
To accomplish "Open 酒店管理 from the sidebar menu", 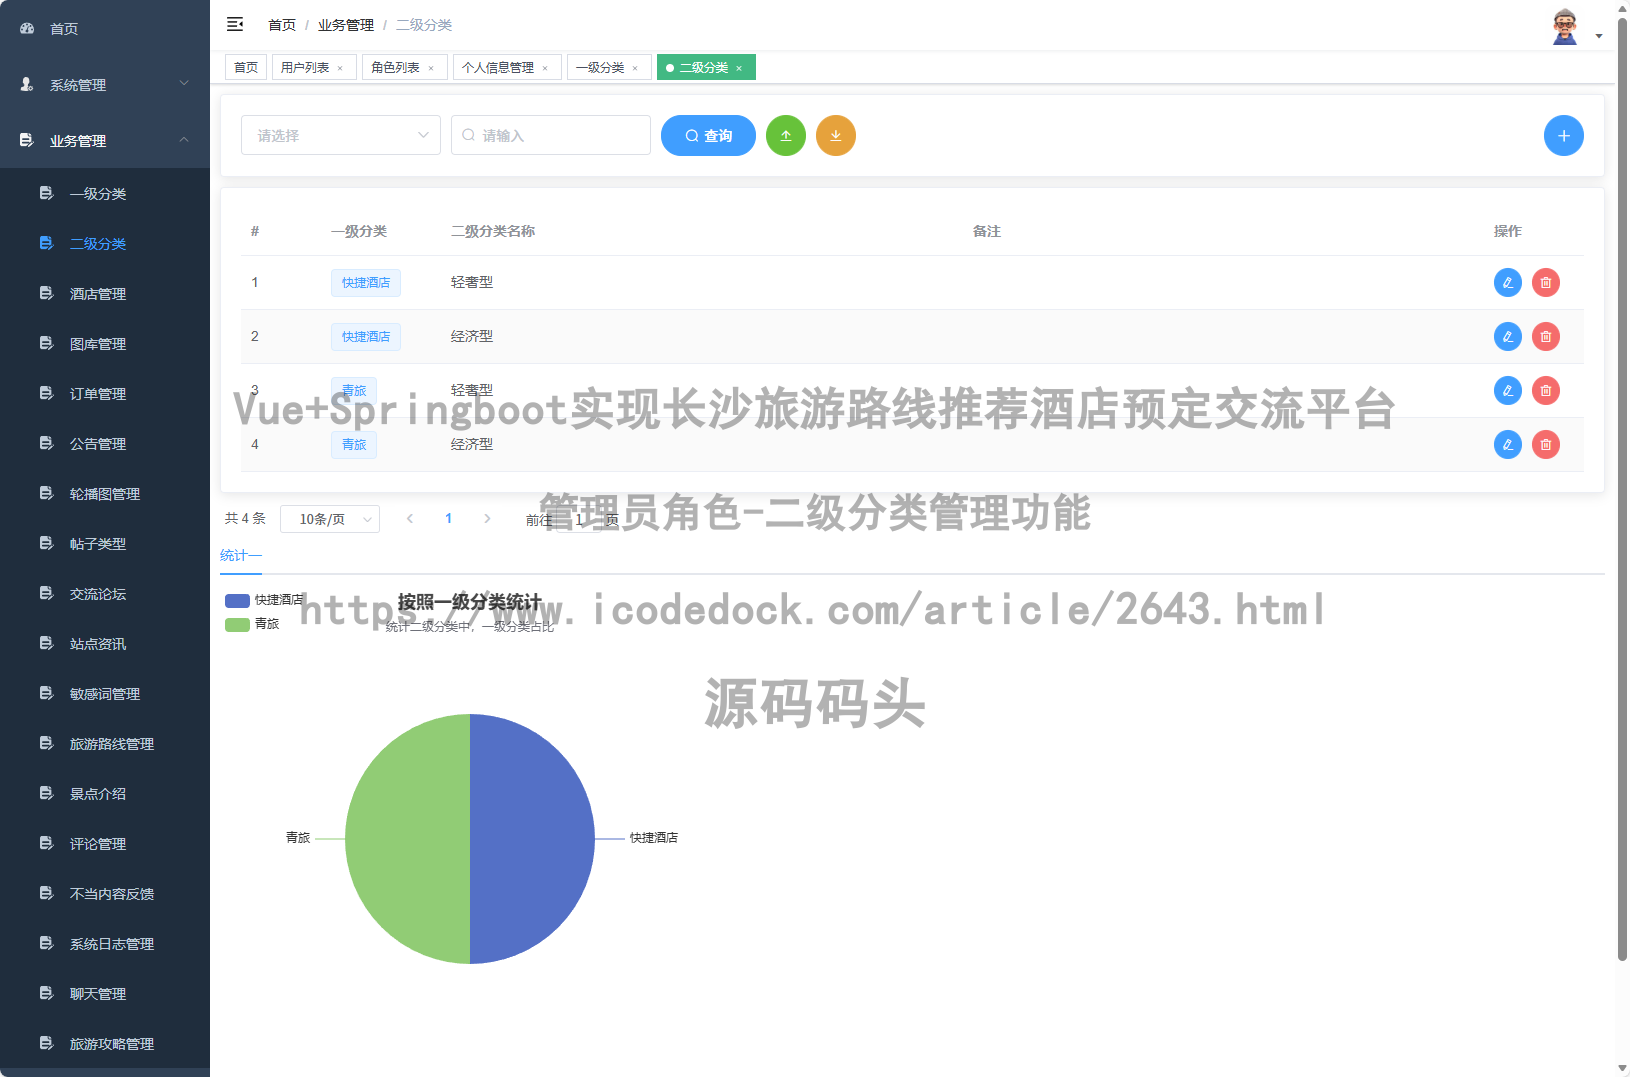I will click(97, 293).
